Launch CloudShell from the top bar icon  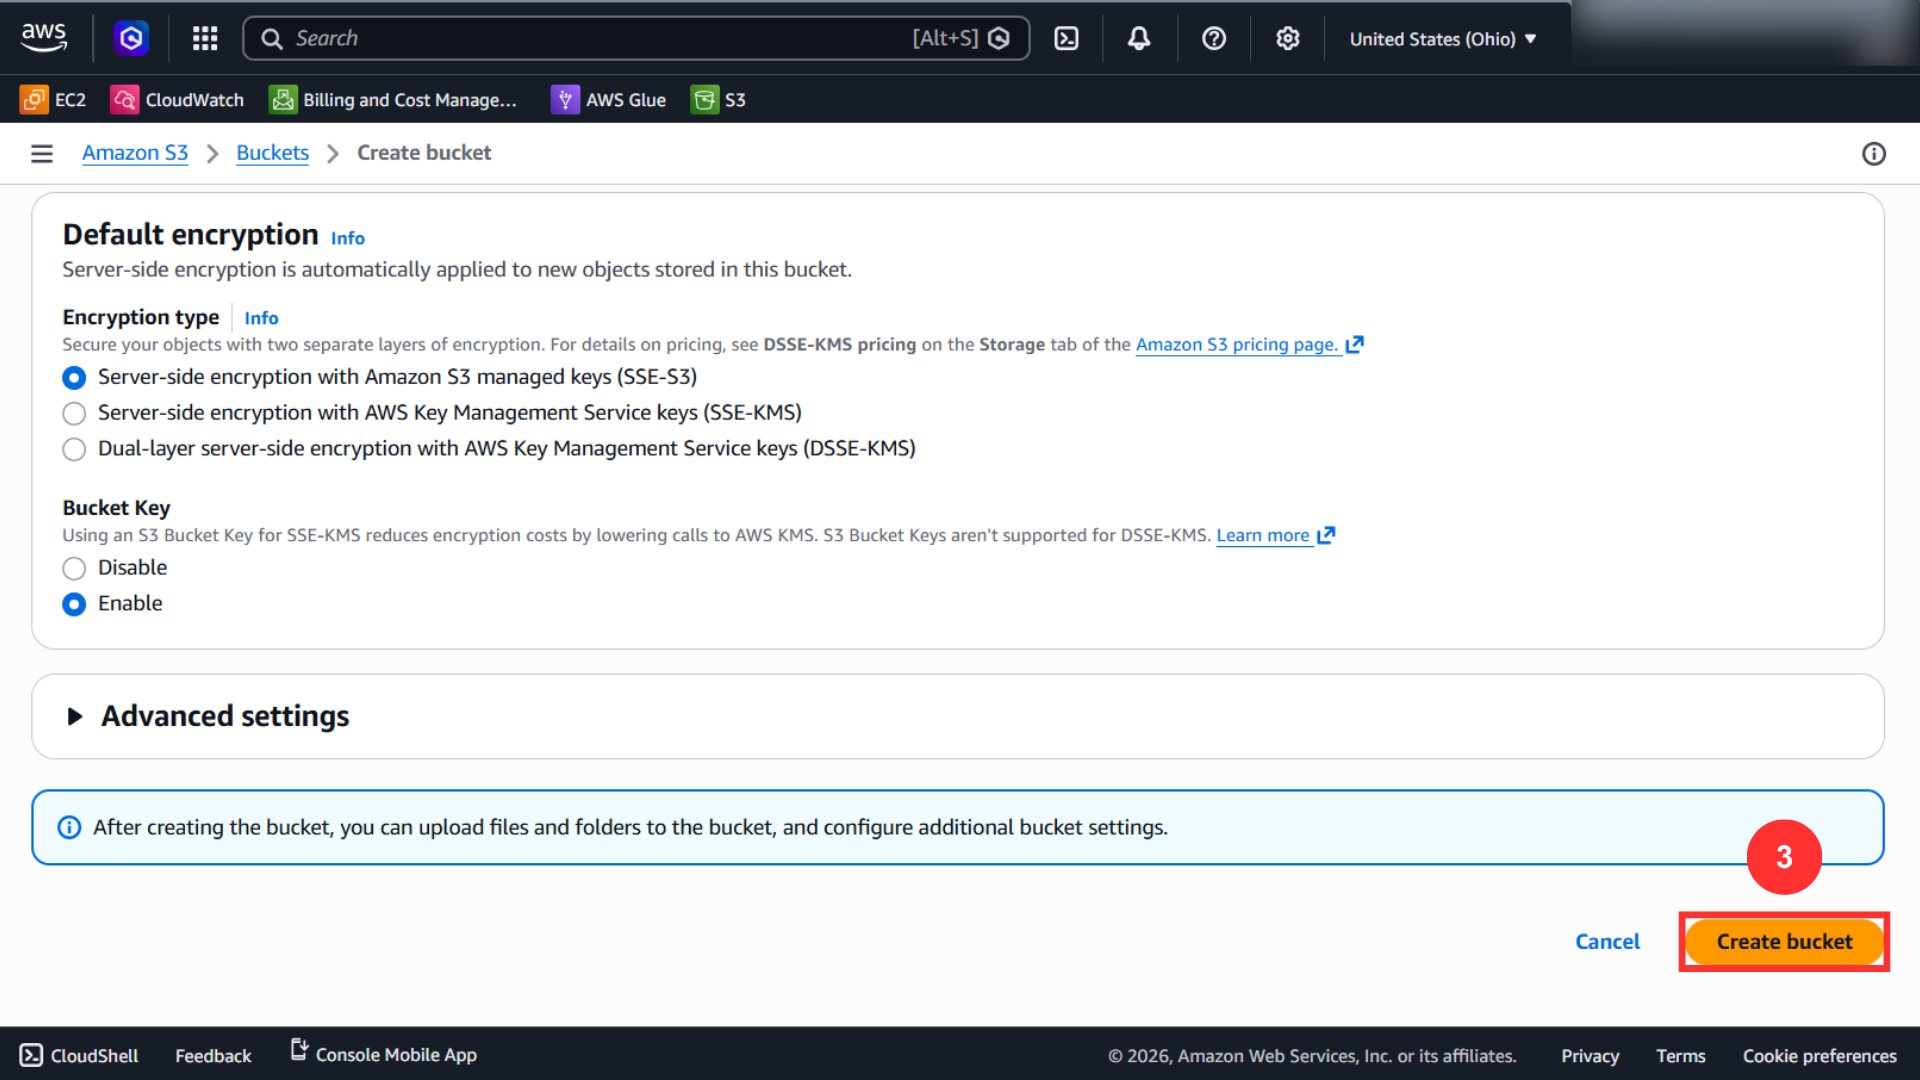pos(1066,38)
